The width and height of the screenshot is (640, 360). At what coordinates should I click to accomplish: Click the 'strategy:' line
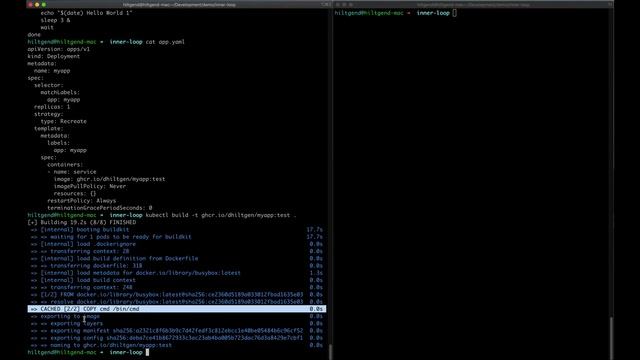(x=49, y=114)
